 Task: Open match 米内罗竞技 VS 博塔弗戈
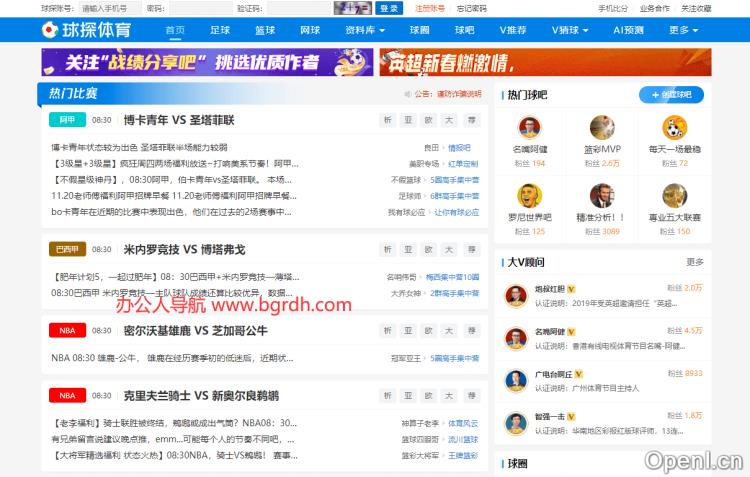184,249
